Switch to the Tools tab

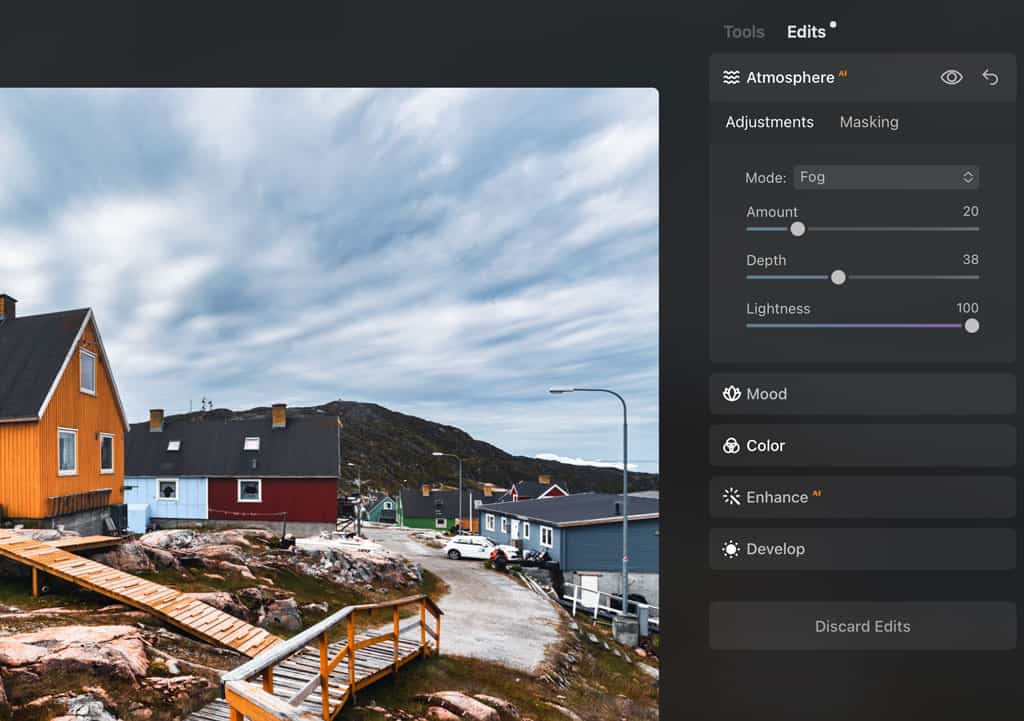[743, 32]
